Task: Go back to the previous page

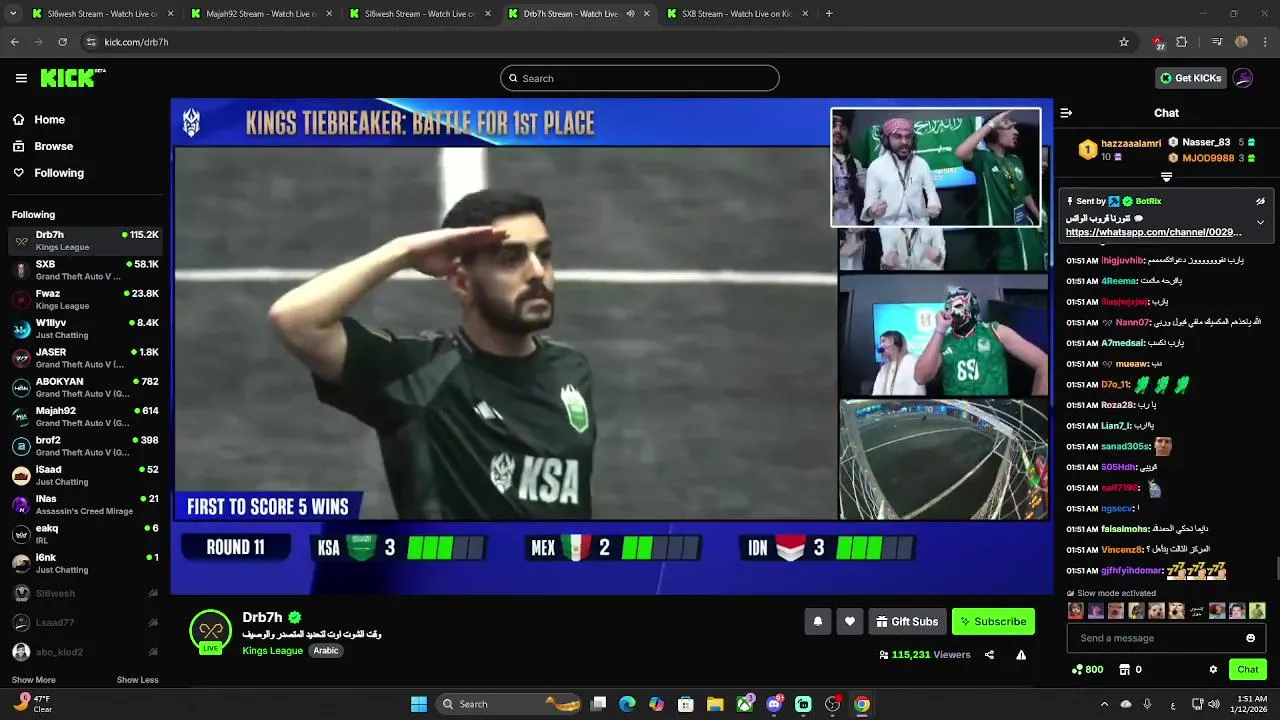Action: (14, 42)
